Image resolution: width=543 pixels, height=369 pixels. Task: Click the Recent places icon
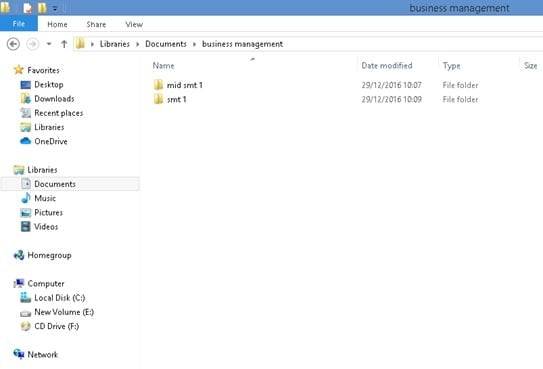(26, 113)
